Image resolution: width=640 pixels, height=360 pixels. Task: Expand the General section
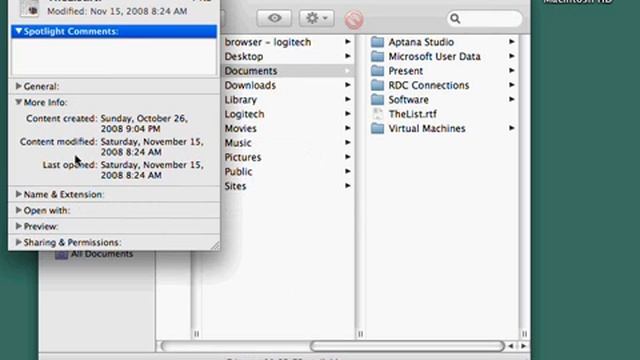[x=18, y=86]
